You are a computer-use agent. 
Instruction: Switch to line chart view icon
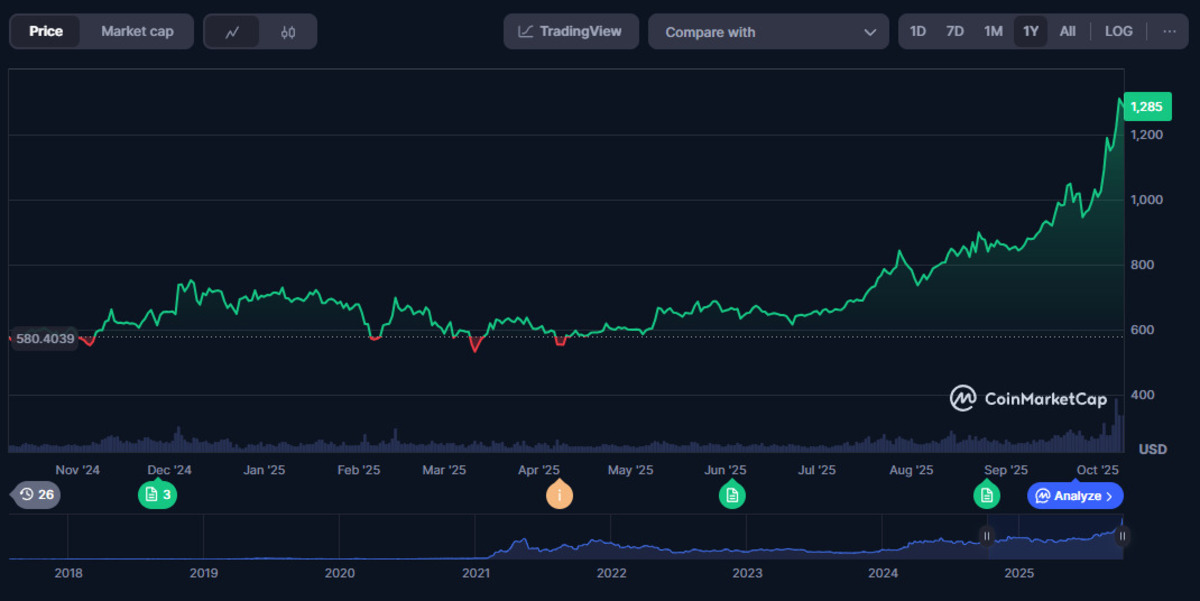point(232,32)
